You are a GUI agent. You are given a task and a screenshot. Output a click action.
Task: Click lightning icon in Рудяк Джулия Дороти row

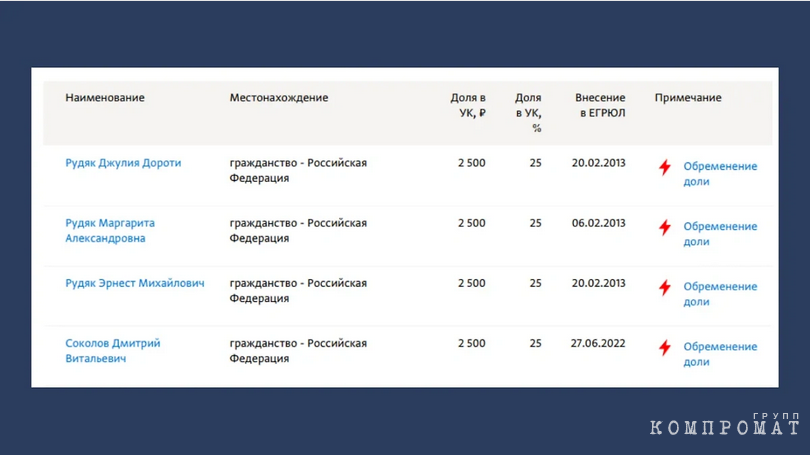[665, 167]
